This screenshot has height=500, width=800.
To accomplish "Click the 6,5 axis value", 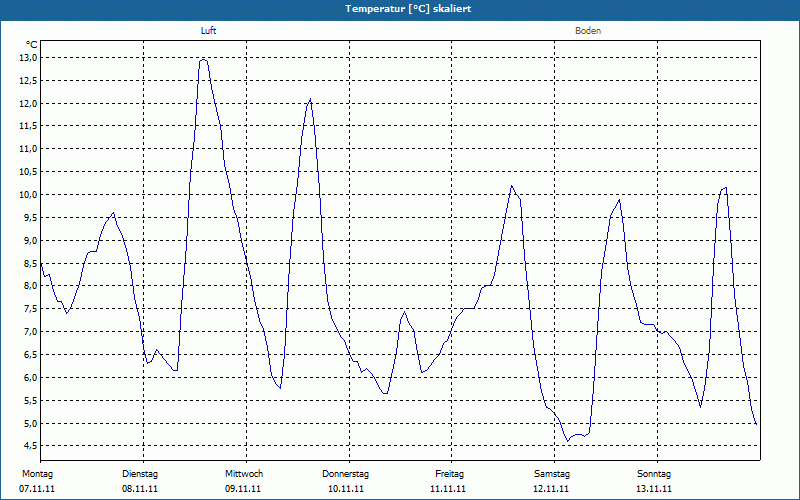I will point(31,355).
